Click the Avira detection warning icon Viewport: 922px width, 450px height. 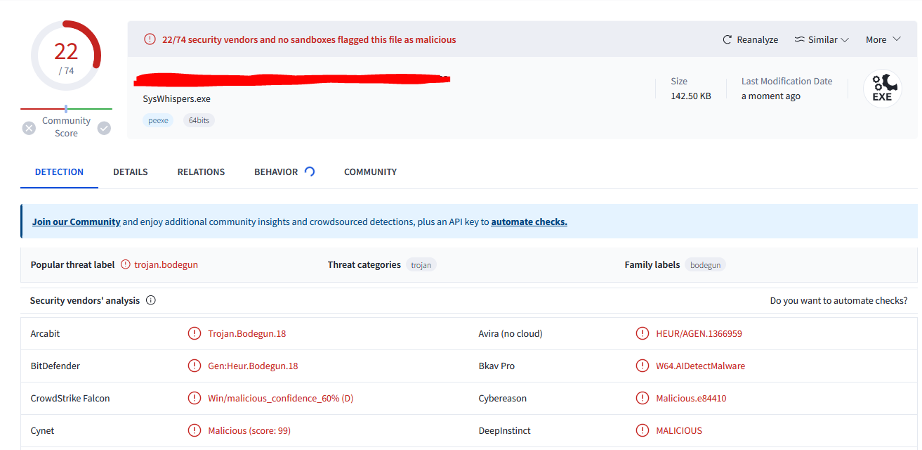642,334
